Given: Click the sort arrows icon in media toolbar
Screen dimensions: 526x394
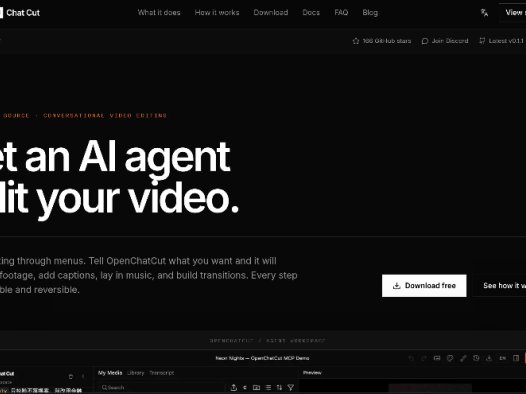Looking at the screenshot, I should [279, 388].
